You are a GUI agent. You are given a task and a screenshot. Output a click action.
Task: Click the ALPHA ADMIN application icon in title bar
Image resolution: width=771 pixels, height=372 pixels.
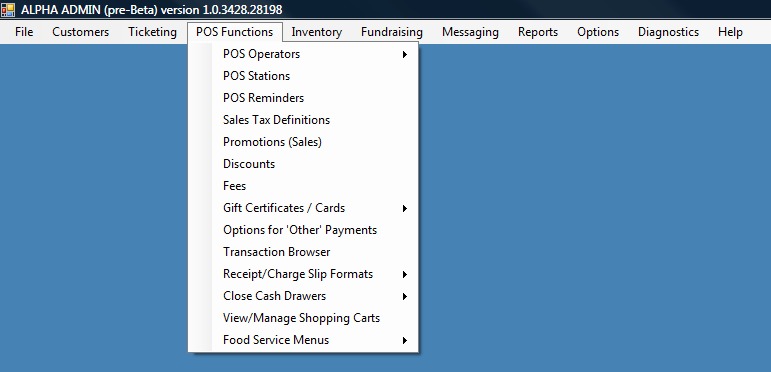[x=8, y=10]
